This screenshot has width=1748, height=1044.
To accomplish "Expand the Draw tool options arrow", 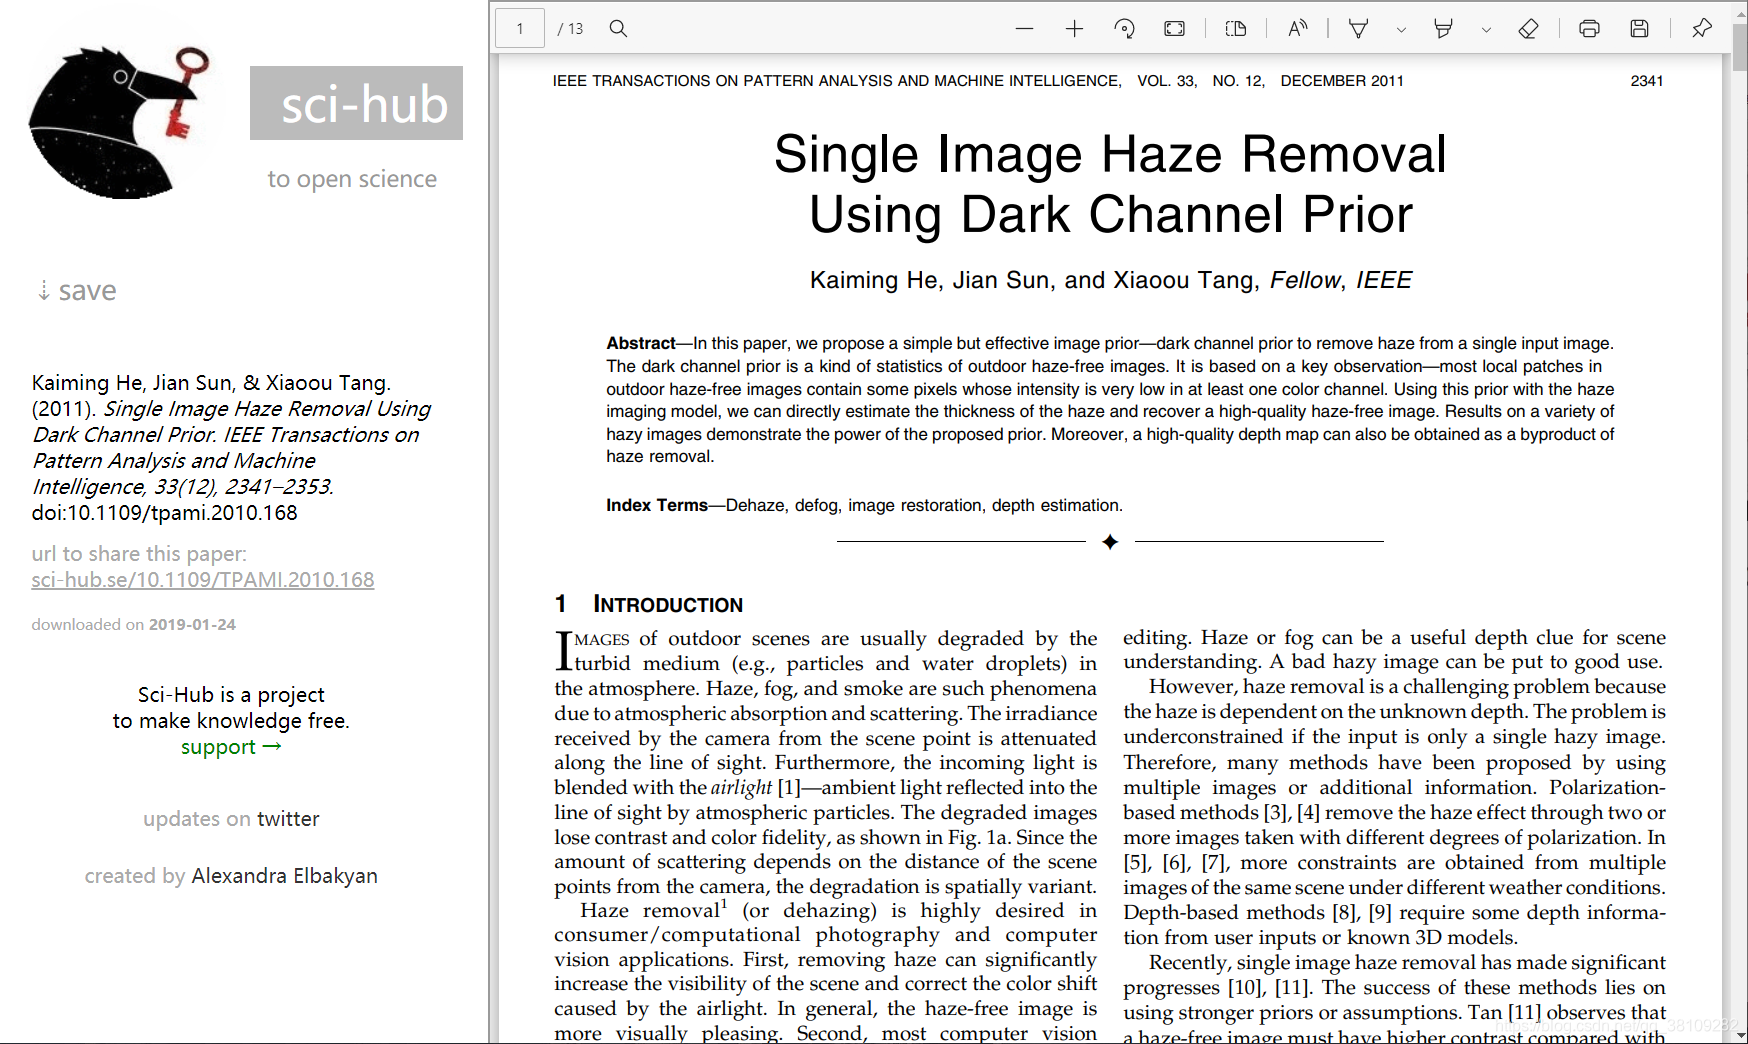I will [x=1401, y=30].
